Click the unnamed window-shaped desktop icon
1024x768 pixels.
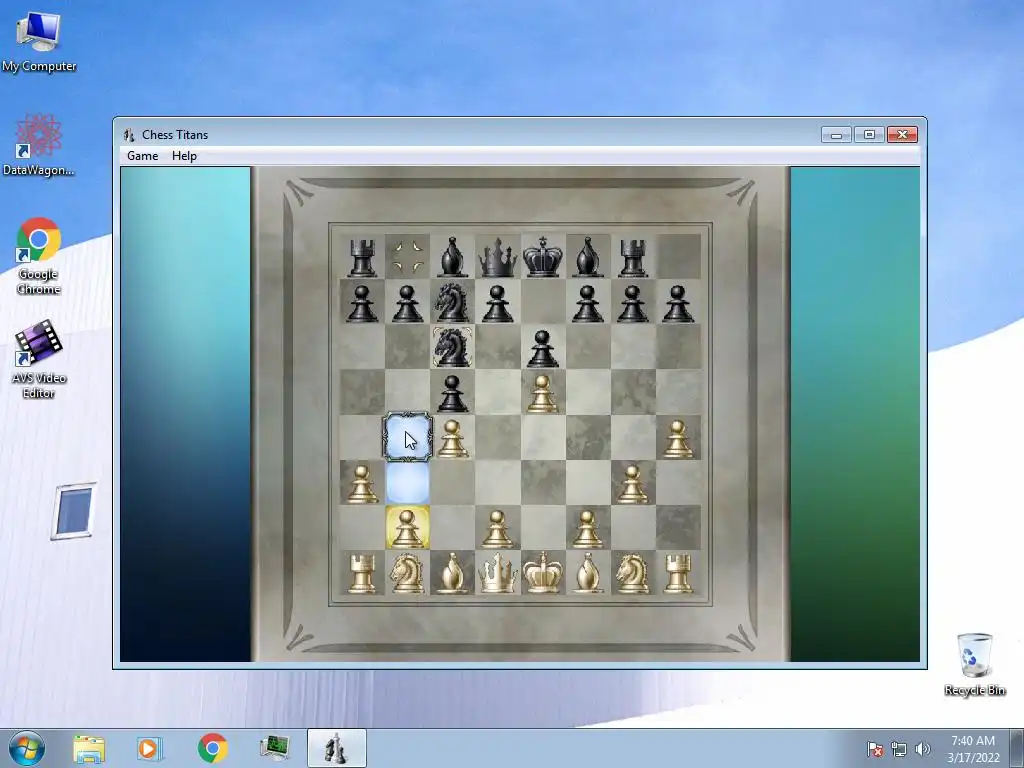pos(74,511)
